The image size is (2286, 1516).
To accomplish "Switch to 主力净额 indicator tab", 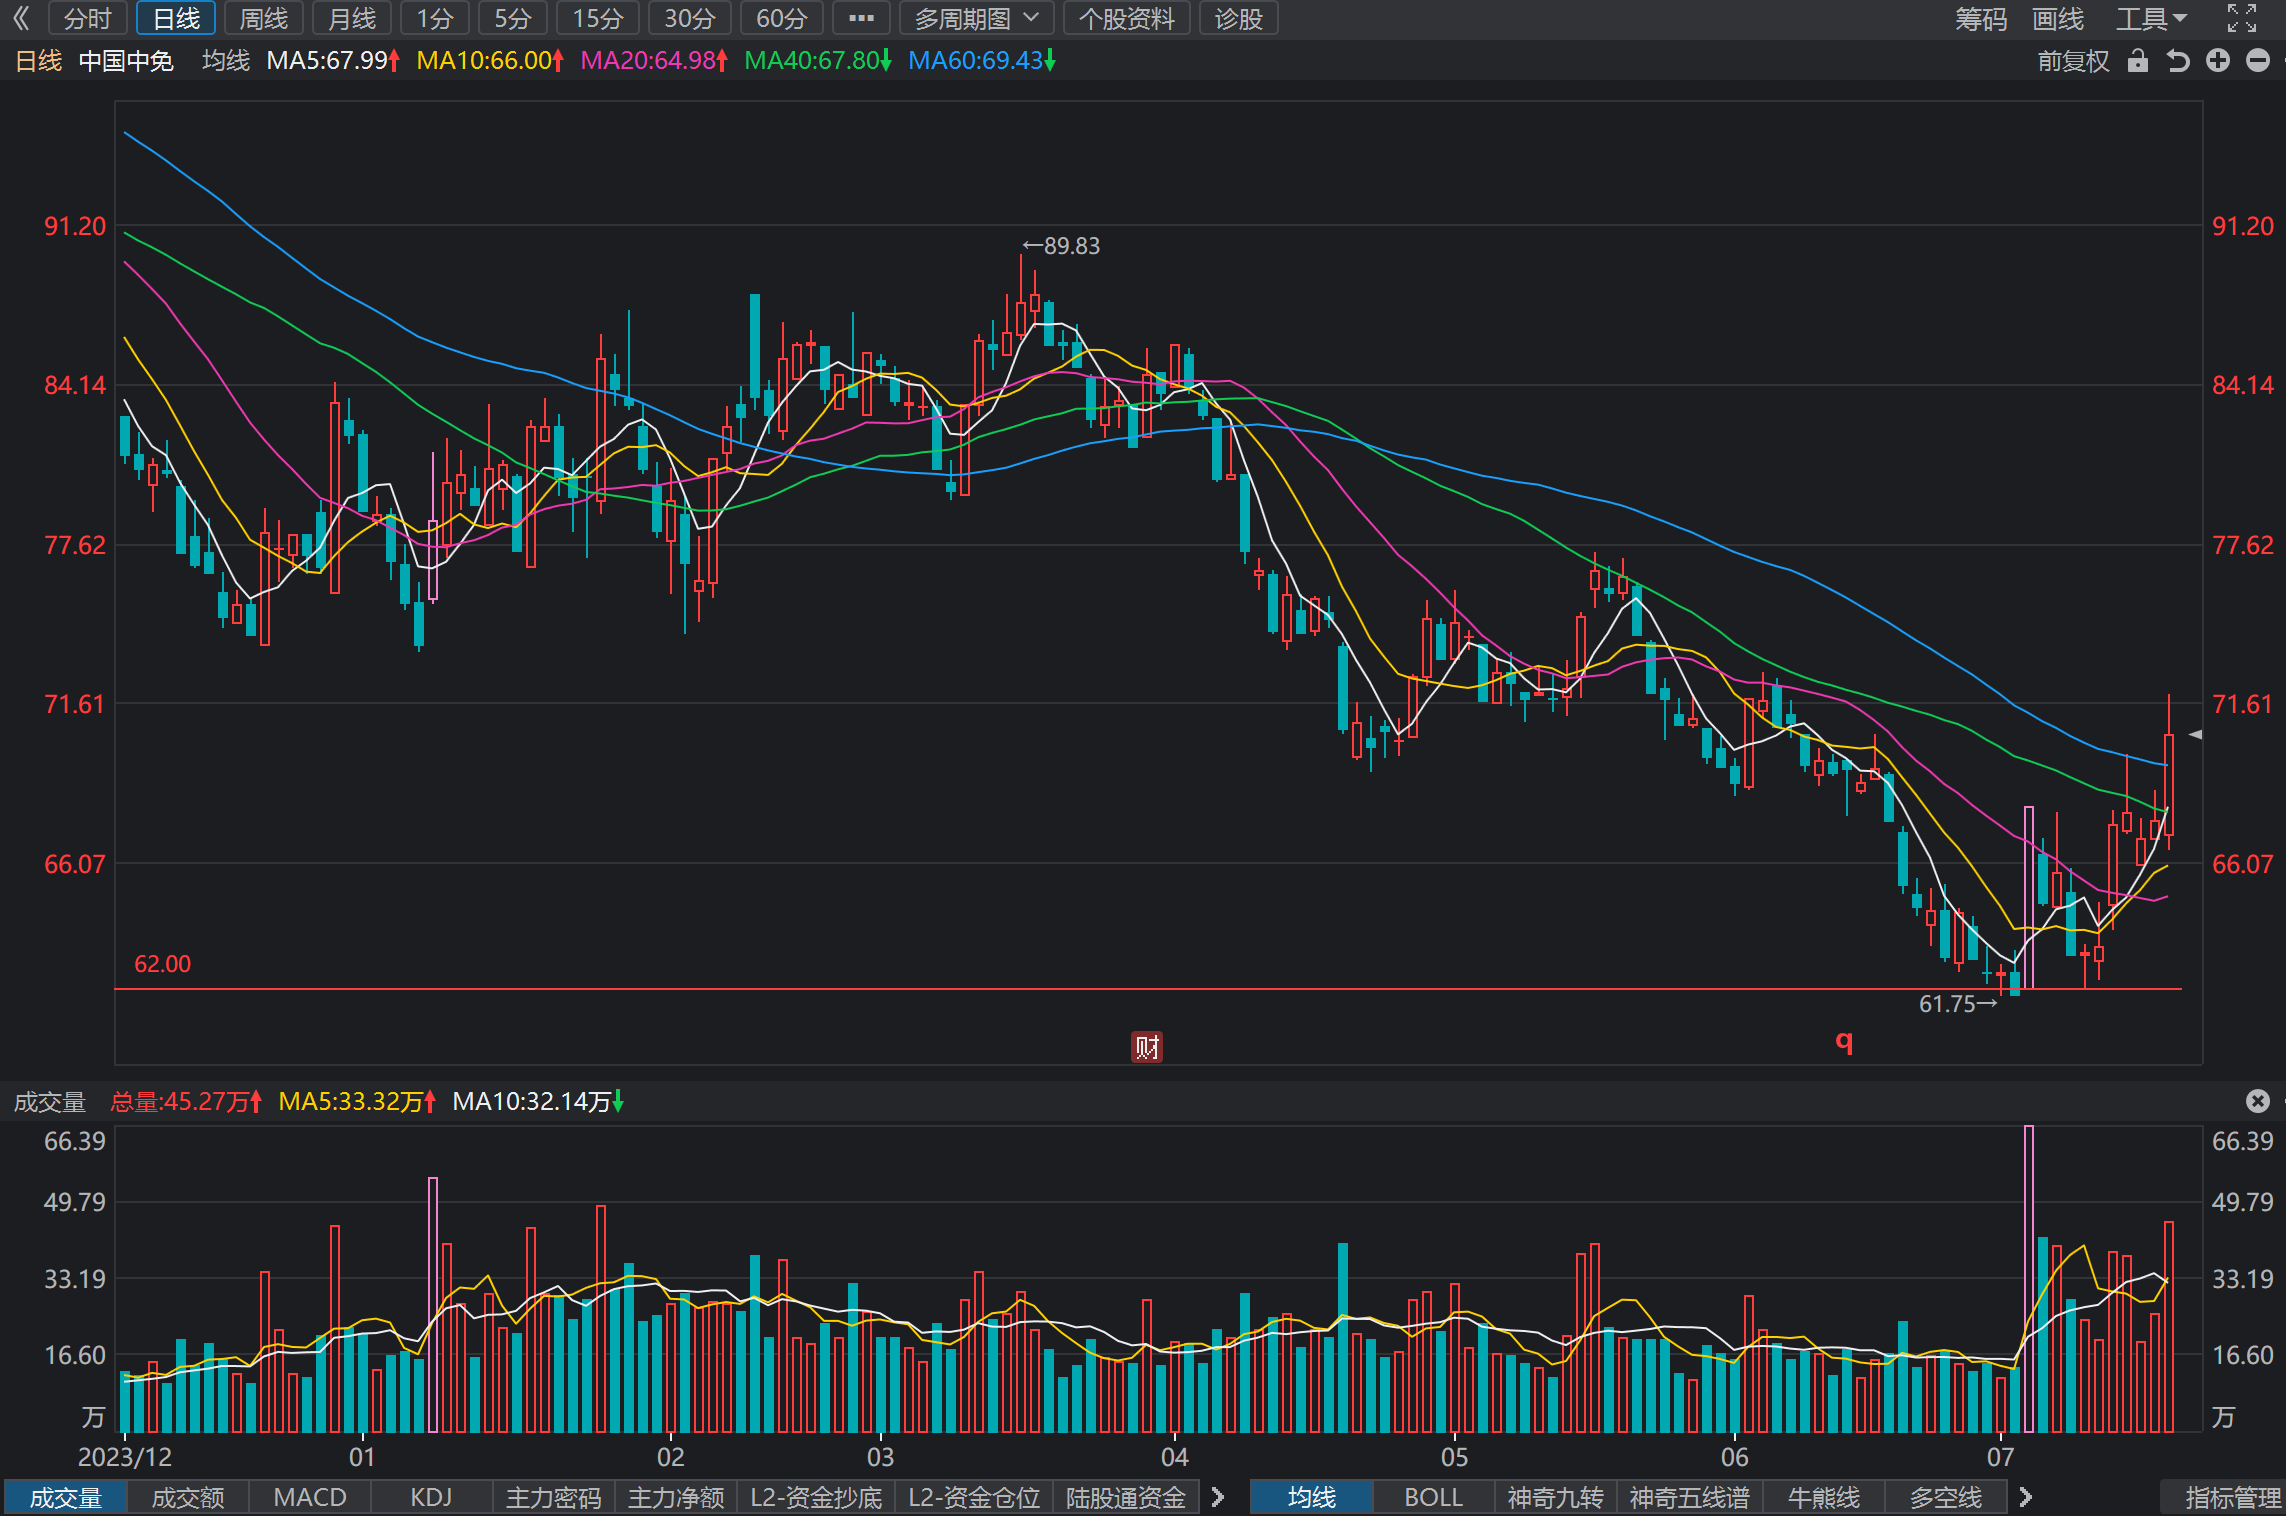I will pos(676,1497).
